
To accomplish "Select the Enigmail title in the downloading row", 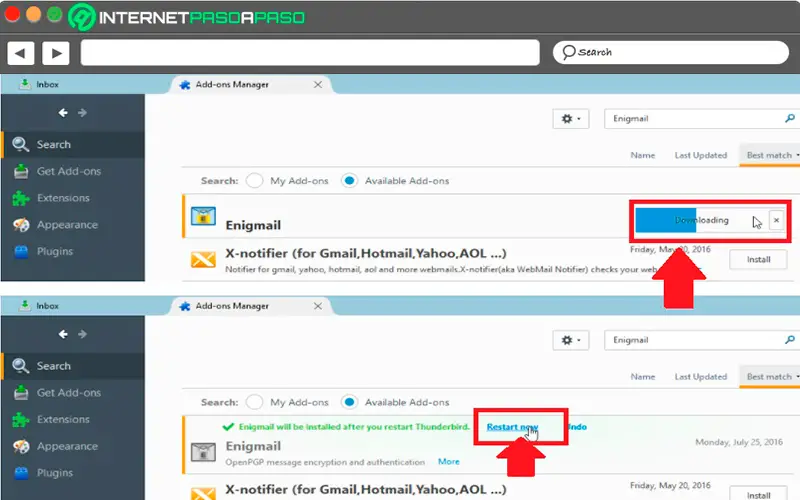I will (x=253, y=225).
